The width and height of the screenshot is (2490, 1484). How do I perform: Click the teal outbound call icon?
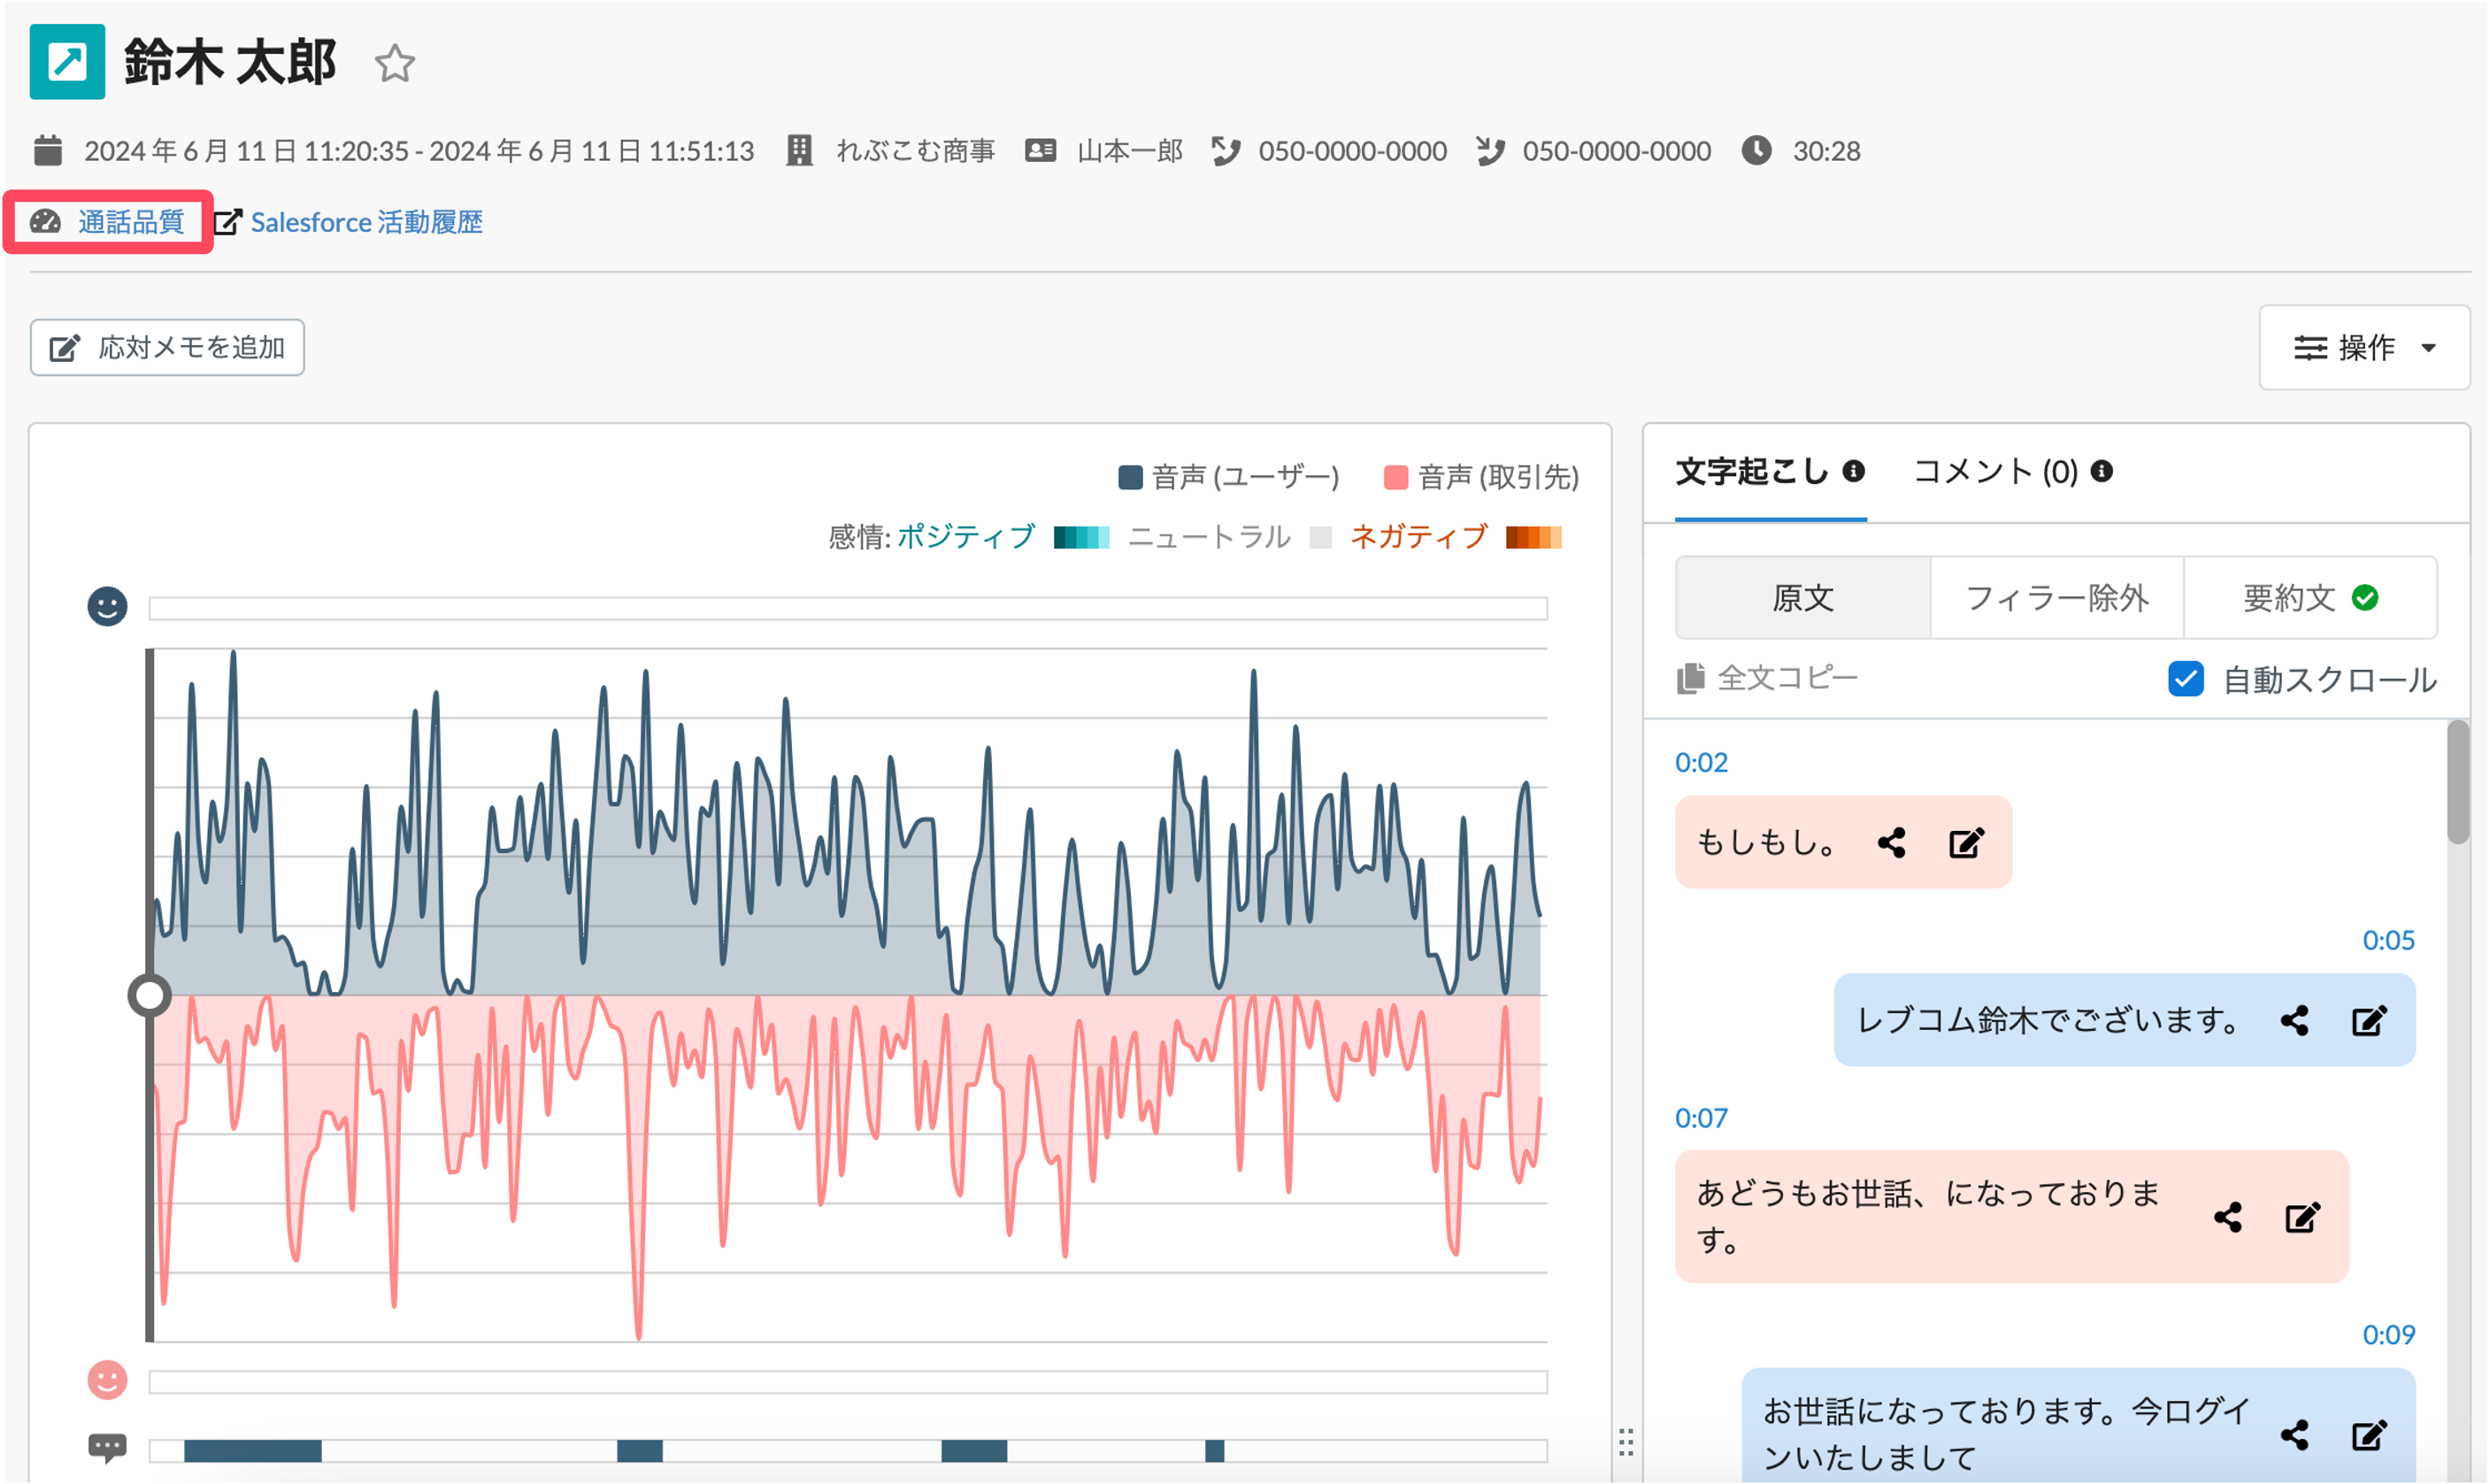(67, 62)
